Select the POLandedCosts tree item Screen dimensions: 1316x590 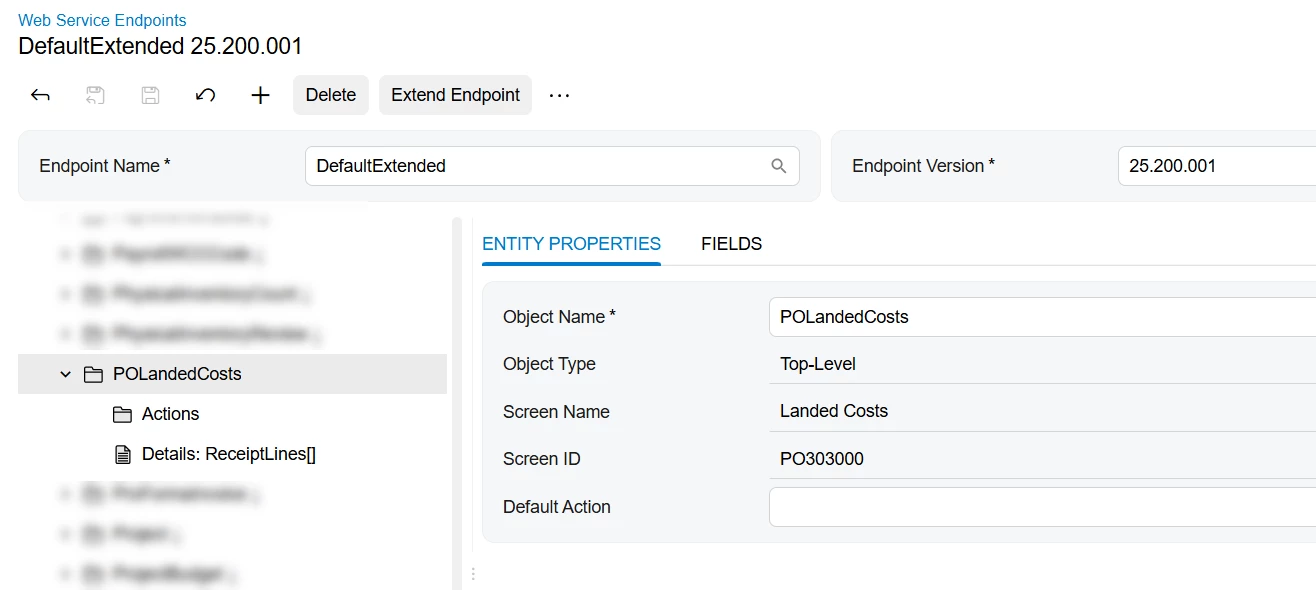point(177,374)
